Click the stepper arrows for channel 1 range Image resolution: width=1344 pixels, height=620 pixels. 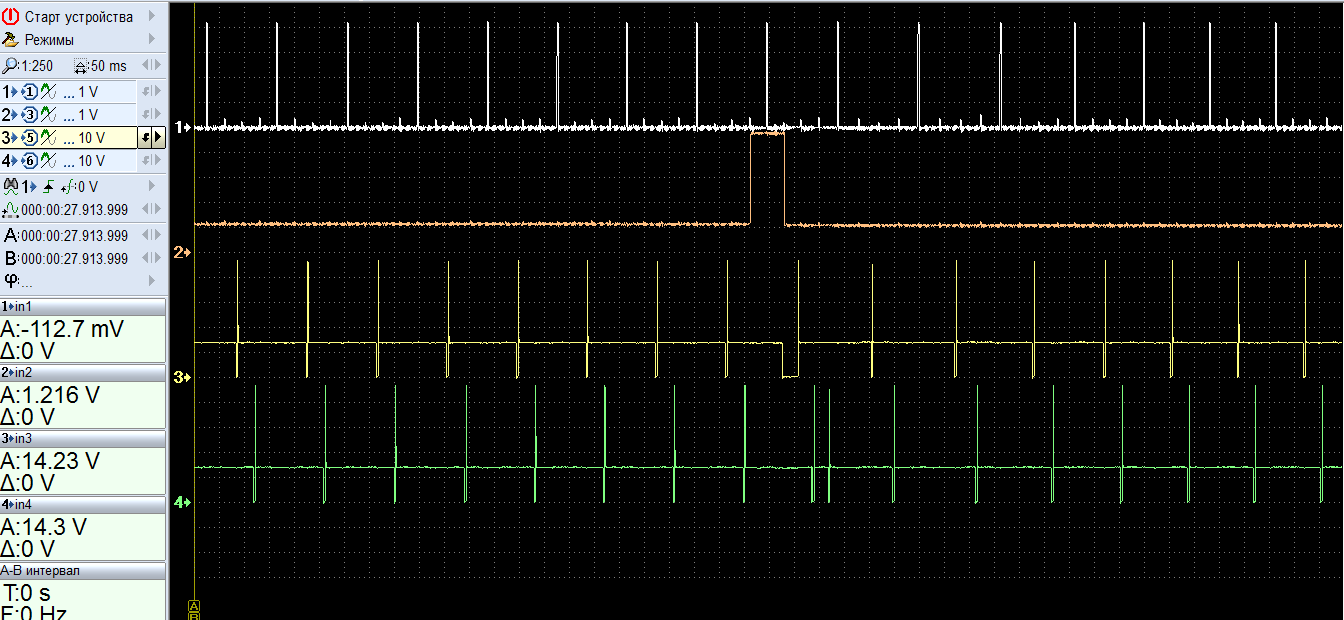(x=152, y=91)
